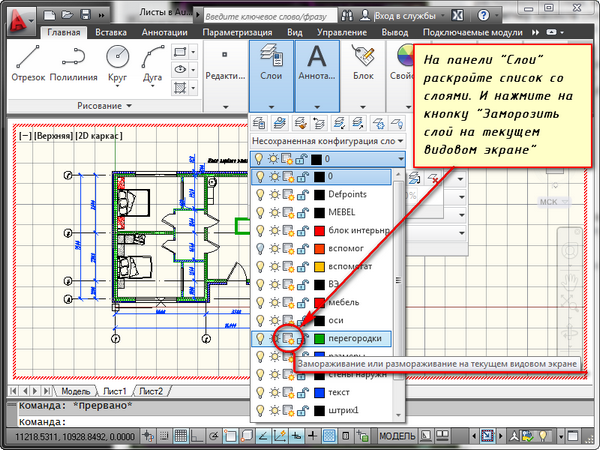Expand the Слои panel dropdown arrow
This screenshot has height=450, width=600.
tap(270, 103)
